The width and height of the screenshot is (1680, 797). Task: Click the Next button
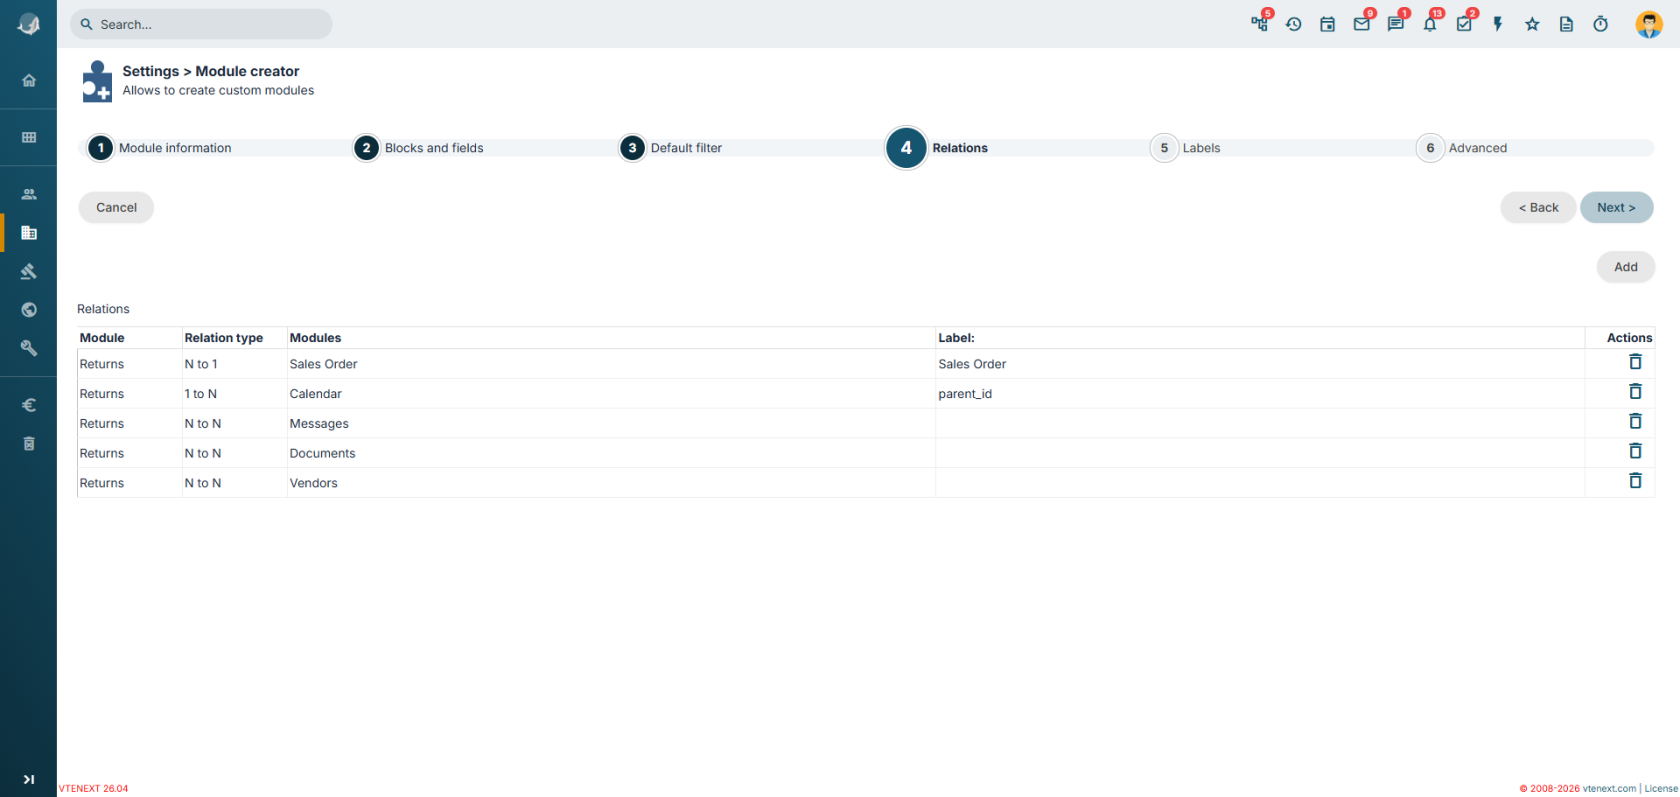pyautogui.click(x=1616, y=207)
